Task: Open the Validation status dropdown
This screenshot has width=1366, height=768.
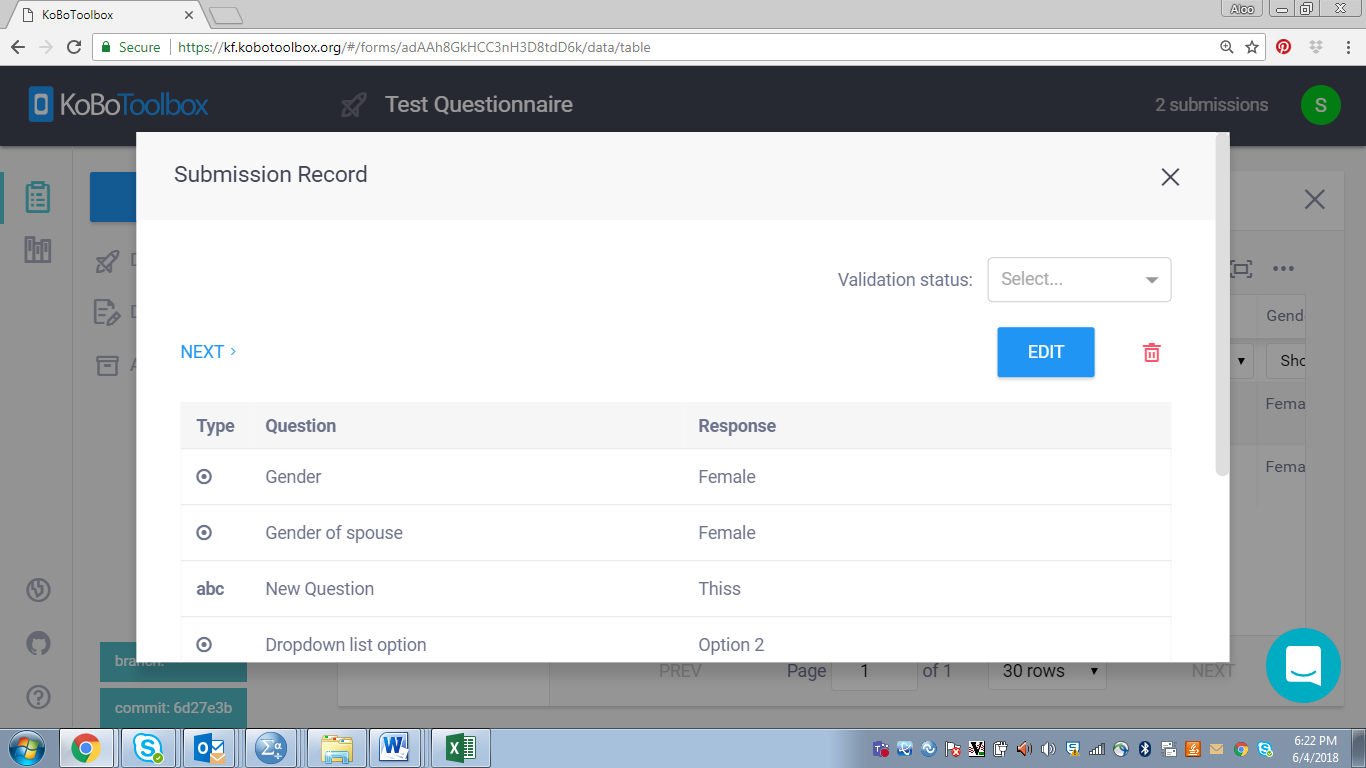Action: pos(1079,280)
